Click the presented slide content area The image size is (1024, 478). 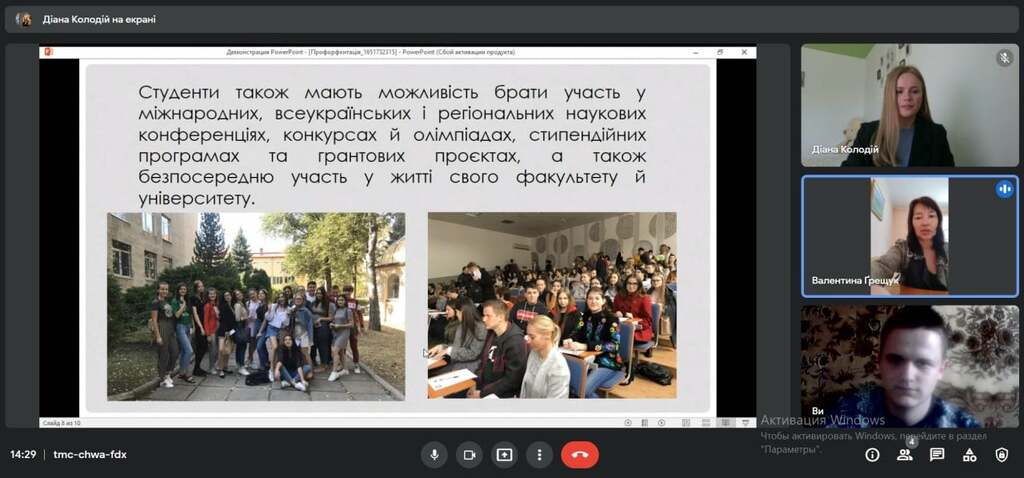coord(398,238)
